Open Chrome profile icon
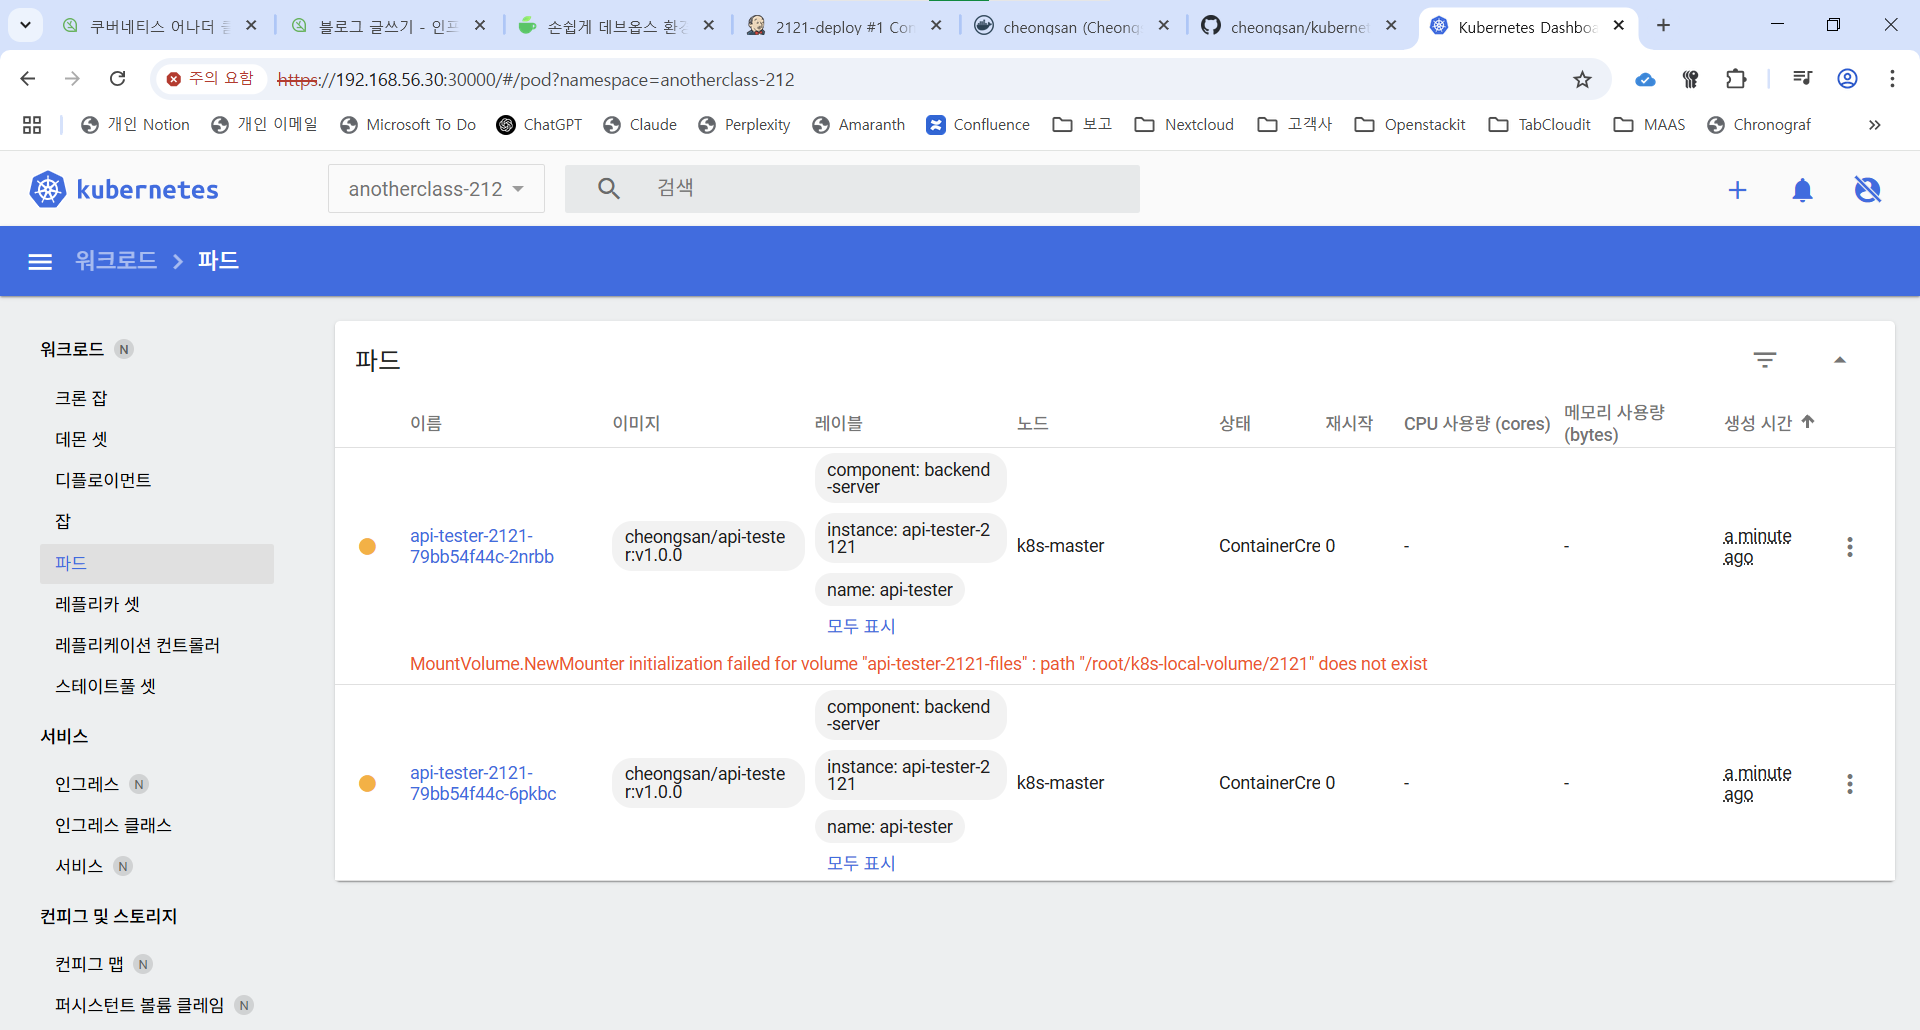This screenshot has width=1920, height=1030. click(x=1847, y=79)
